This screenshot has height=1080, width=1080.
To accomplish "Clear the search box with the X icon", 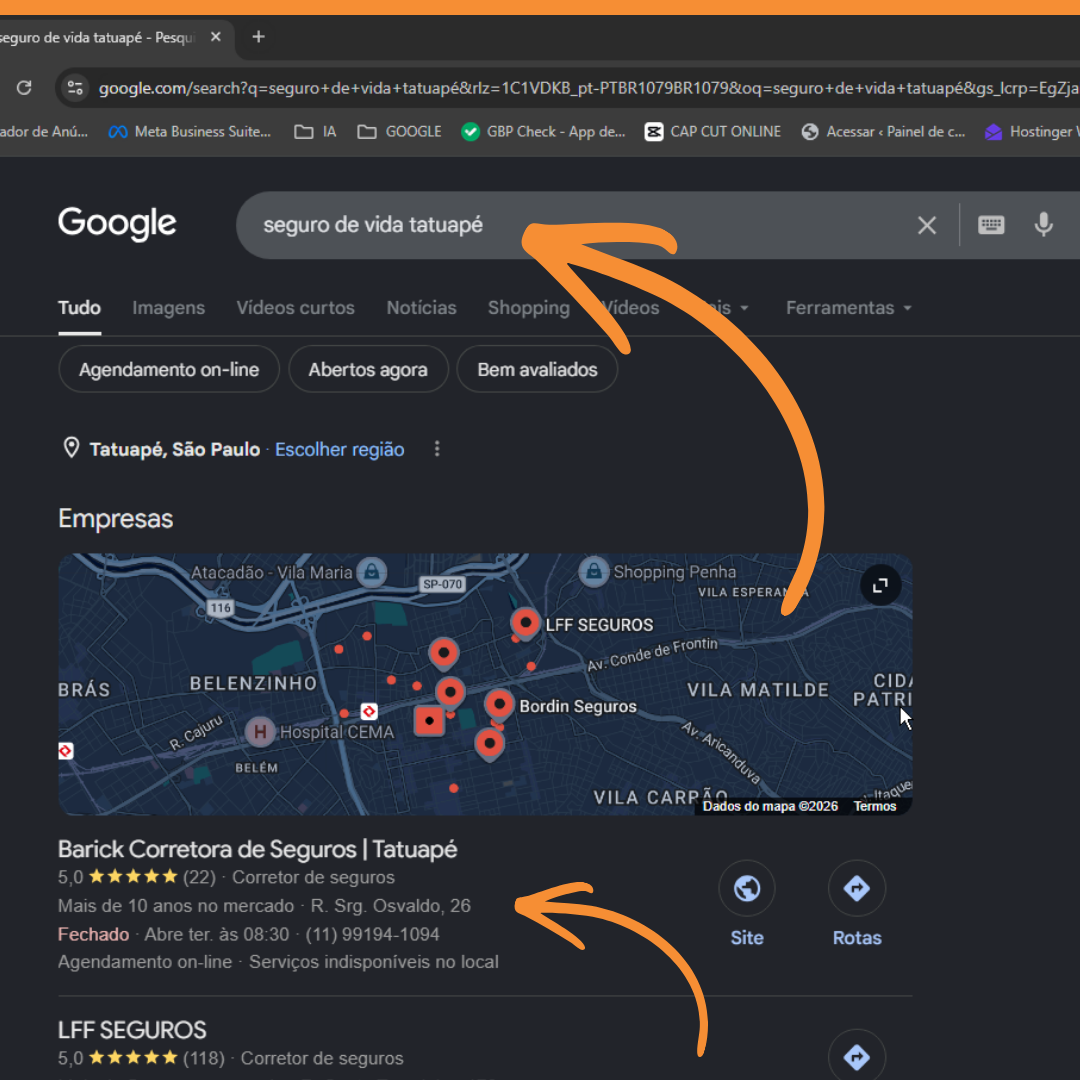I will pyautogui.click(x=926, y=225).
